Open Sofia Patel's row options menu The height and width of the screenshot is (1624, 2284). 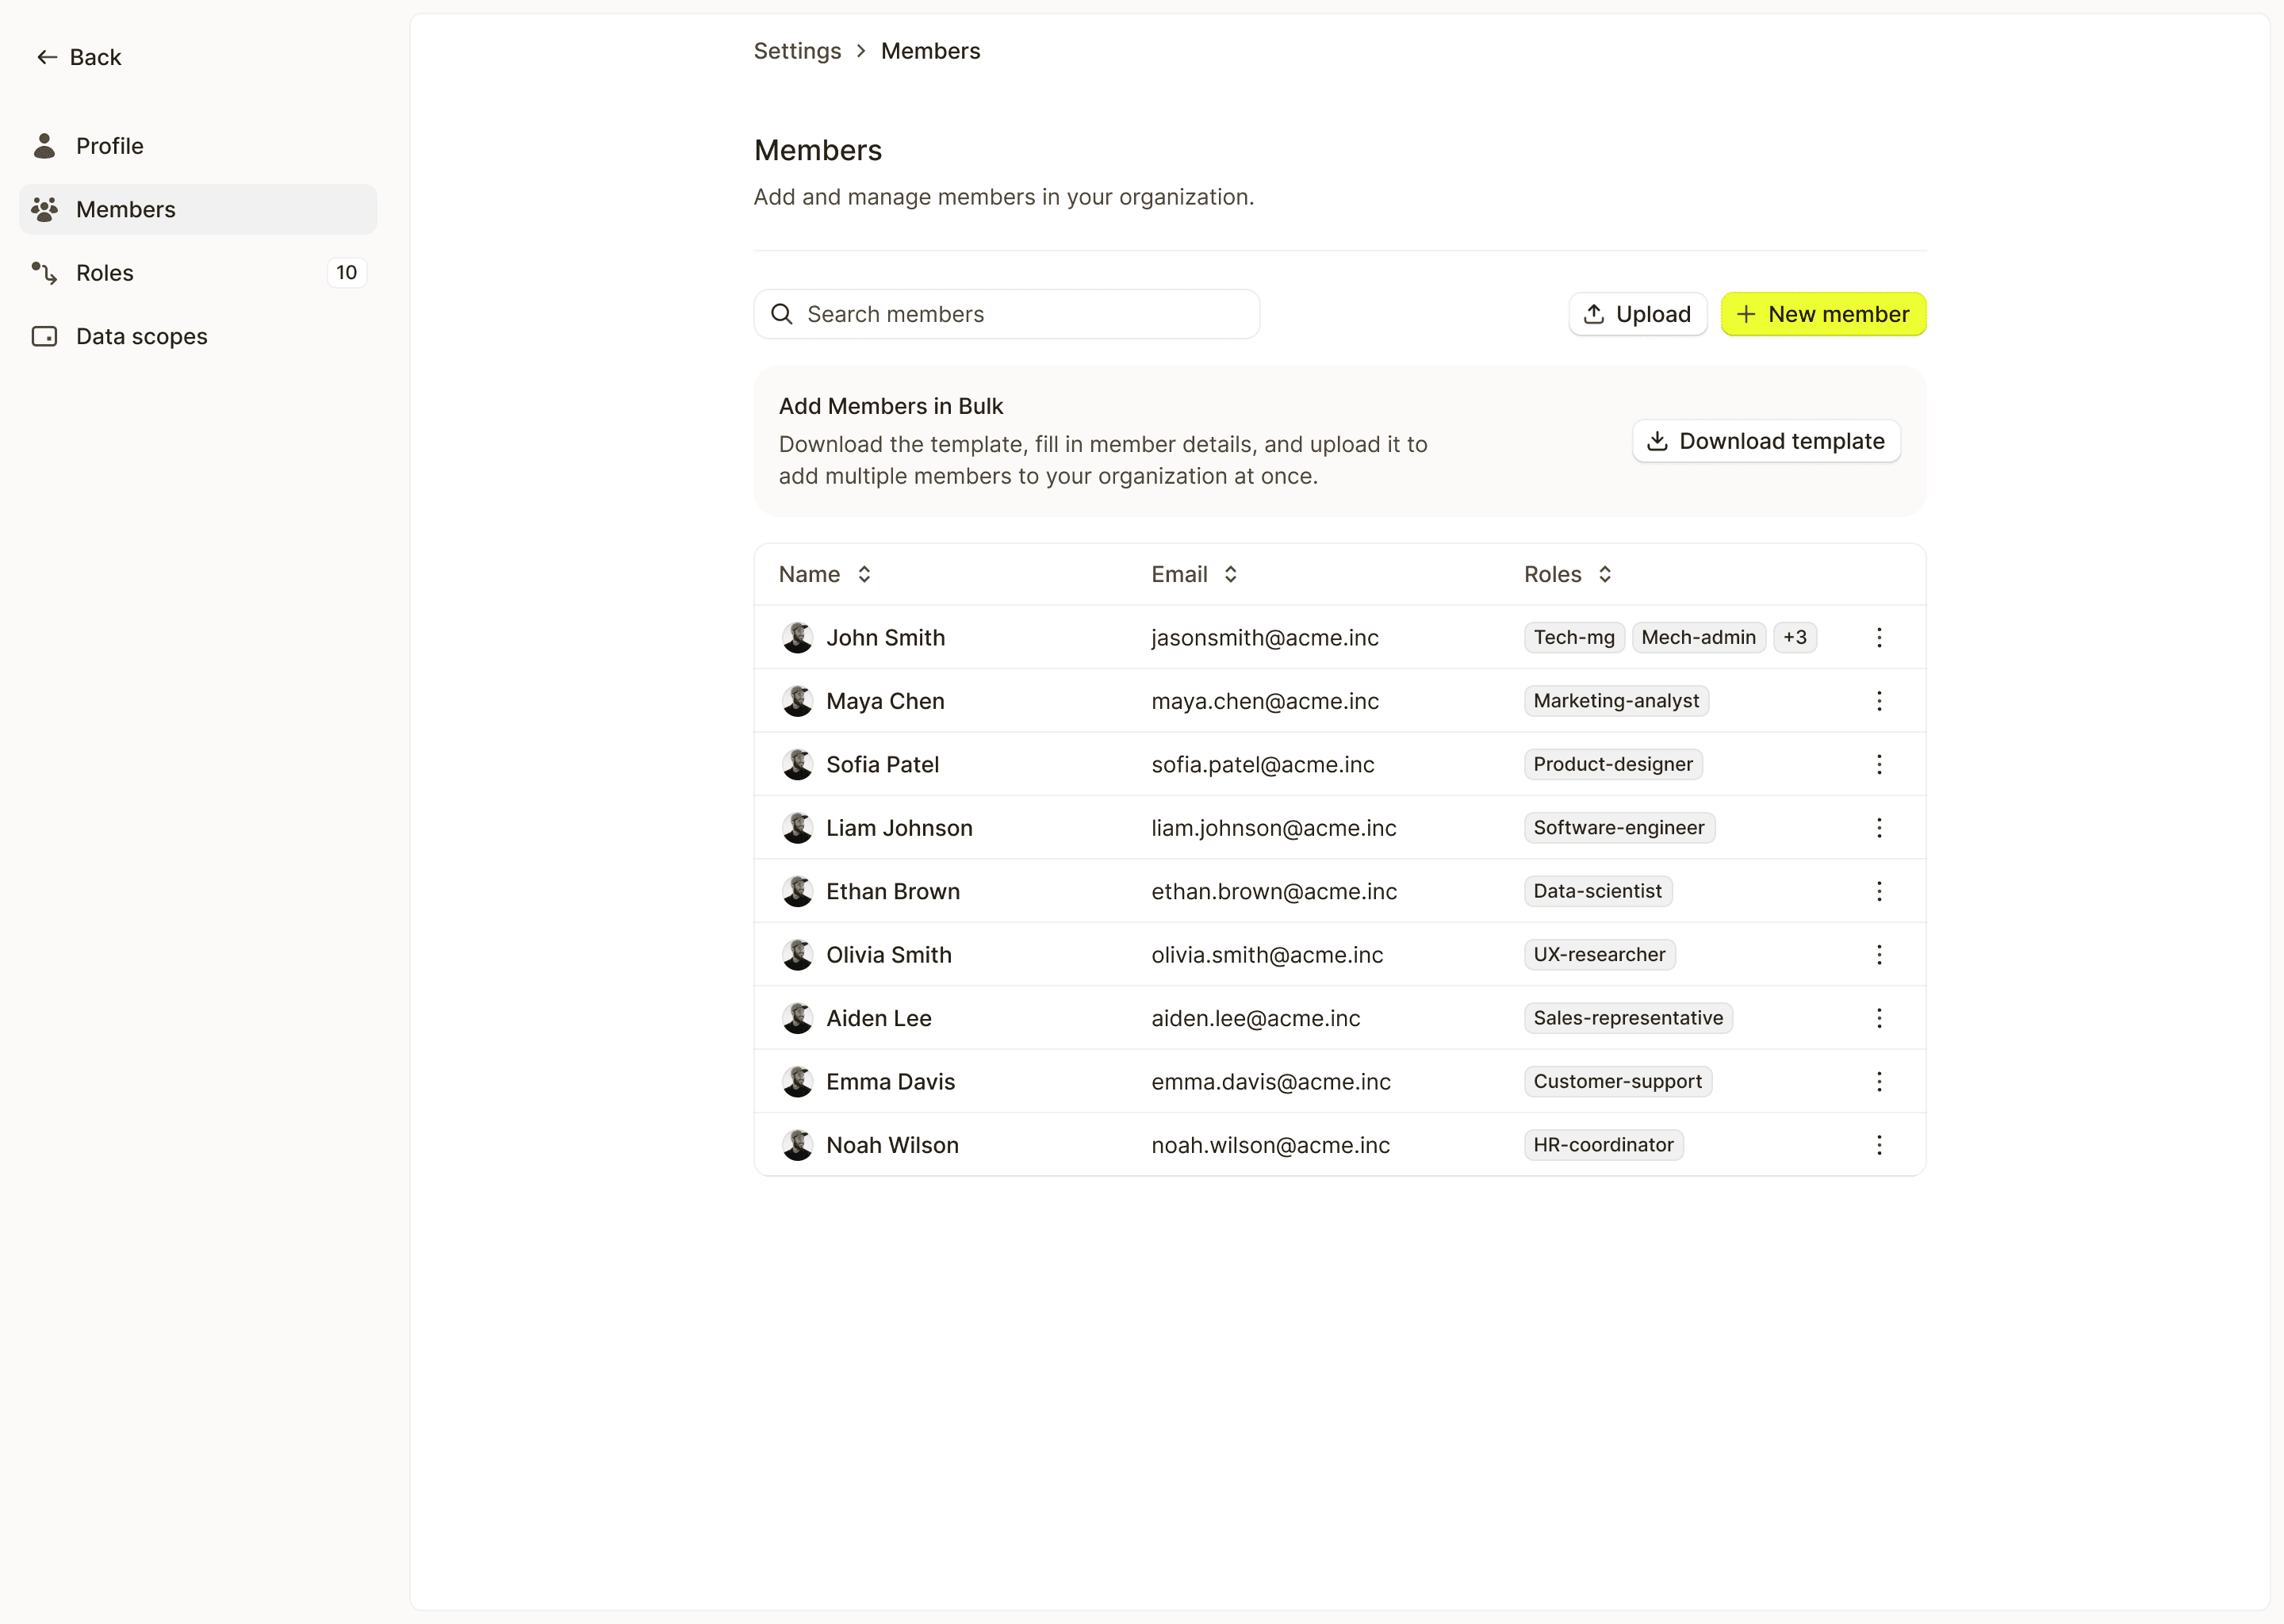1879,765
